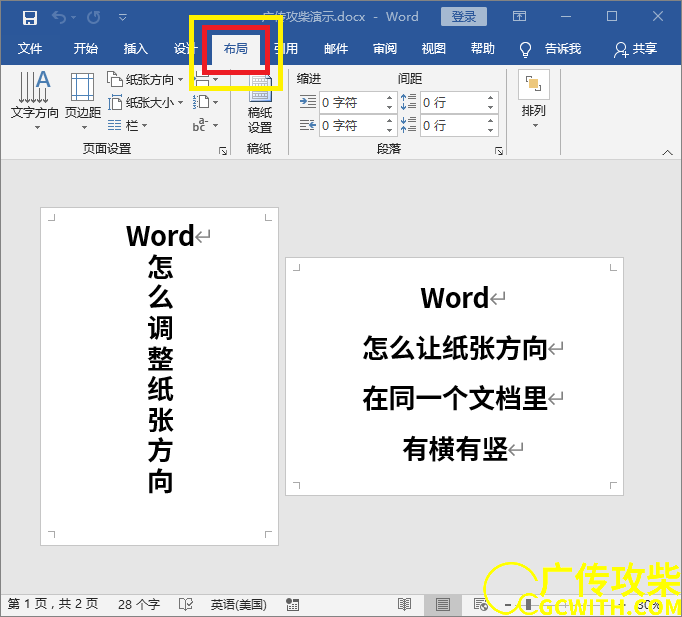This screenshot has height=617, width=682.
Task: Click the left indent value field
Action: click(x=352, y=103)
